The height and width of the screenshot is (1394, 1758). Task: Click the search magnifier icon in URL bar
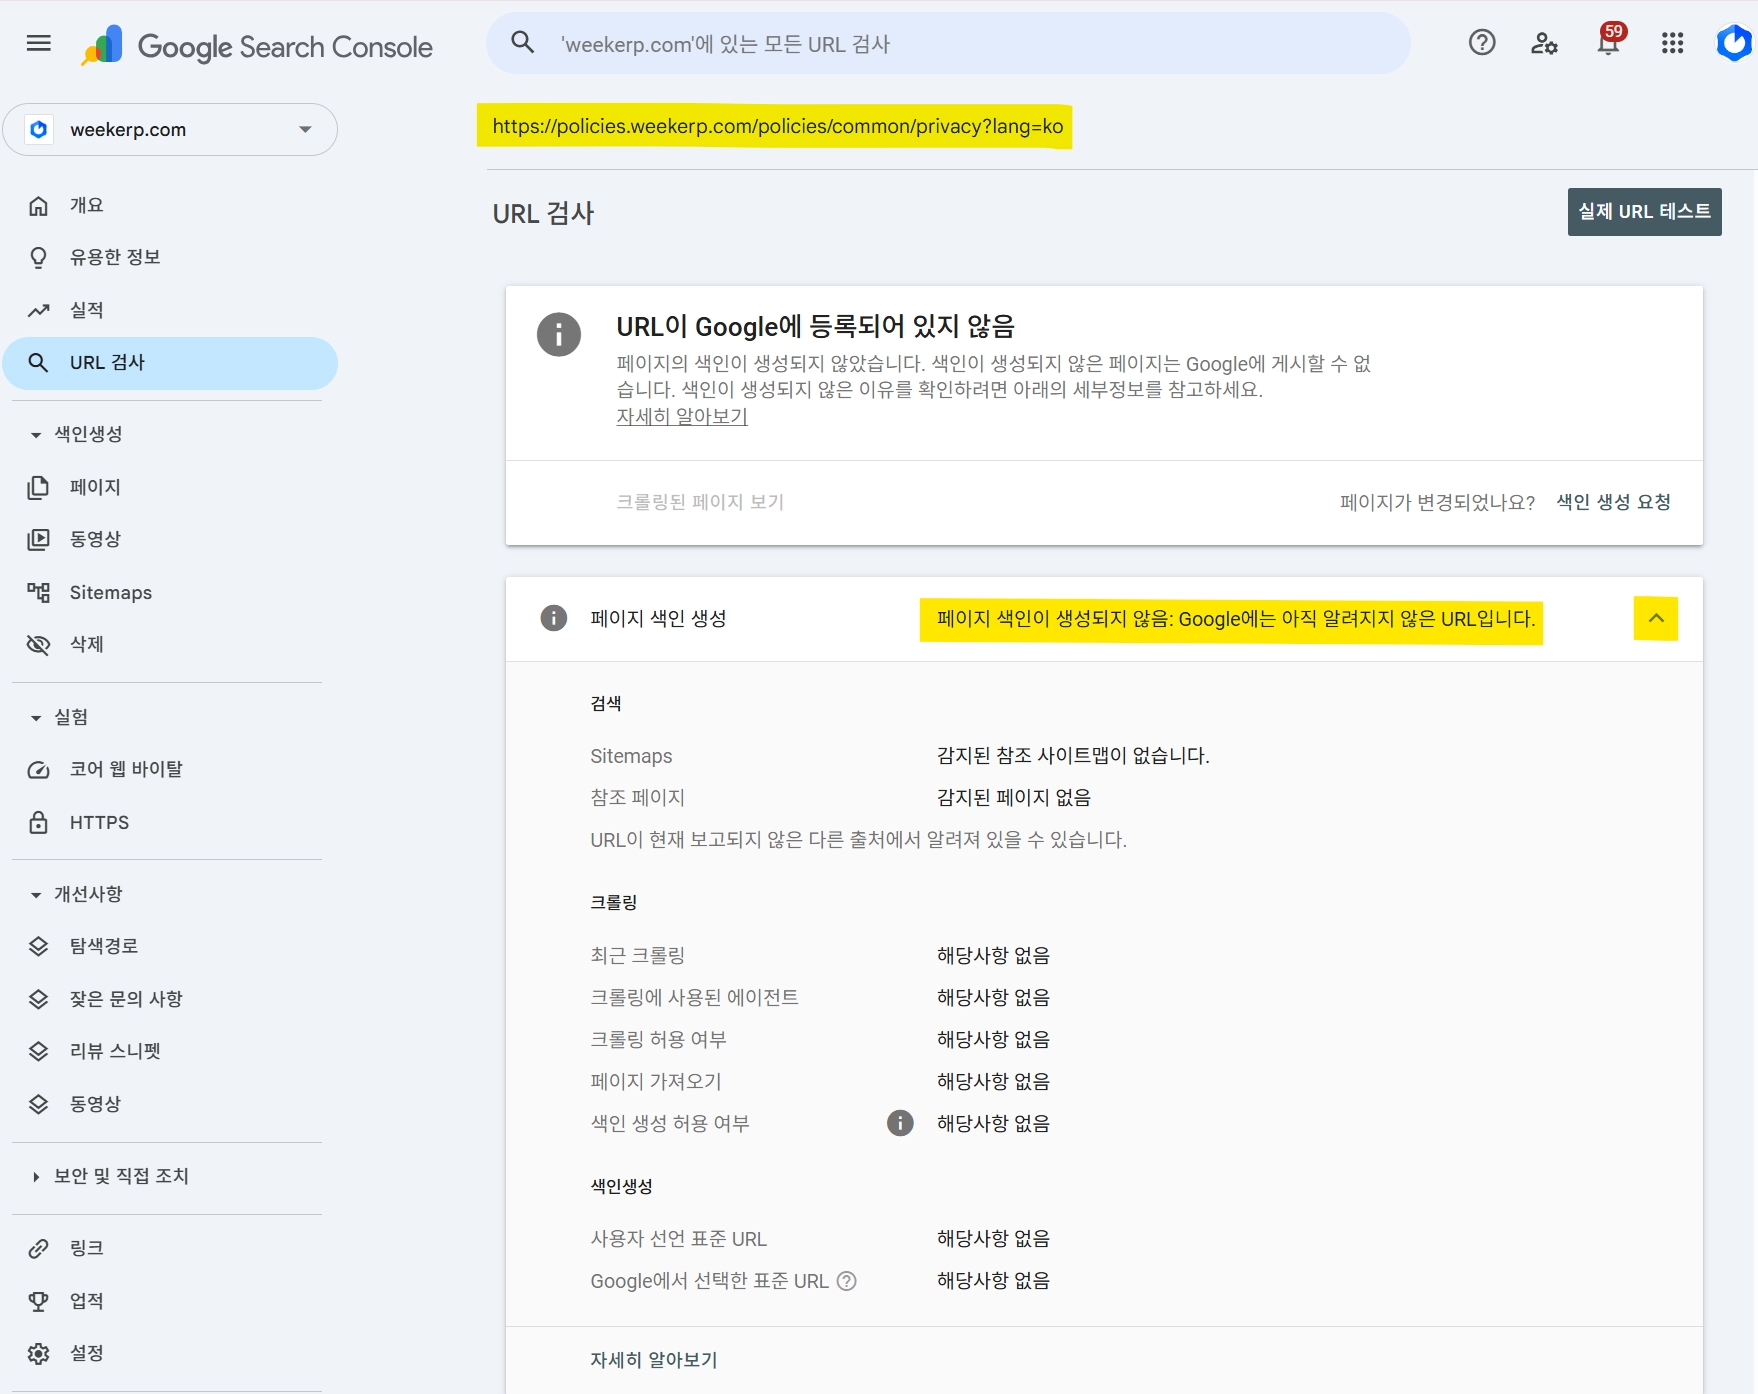click(x=522, y=43)
